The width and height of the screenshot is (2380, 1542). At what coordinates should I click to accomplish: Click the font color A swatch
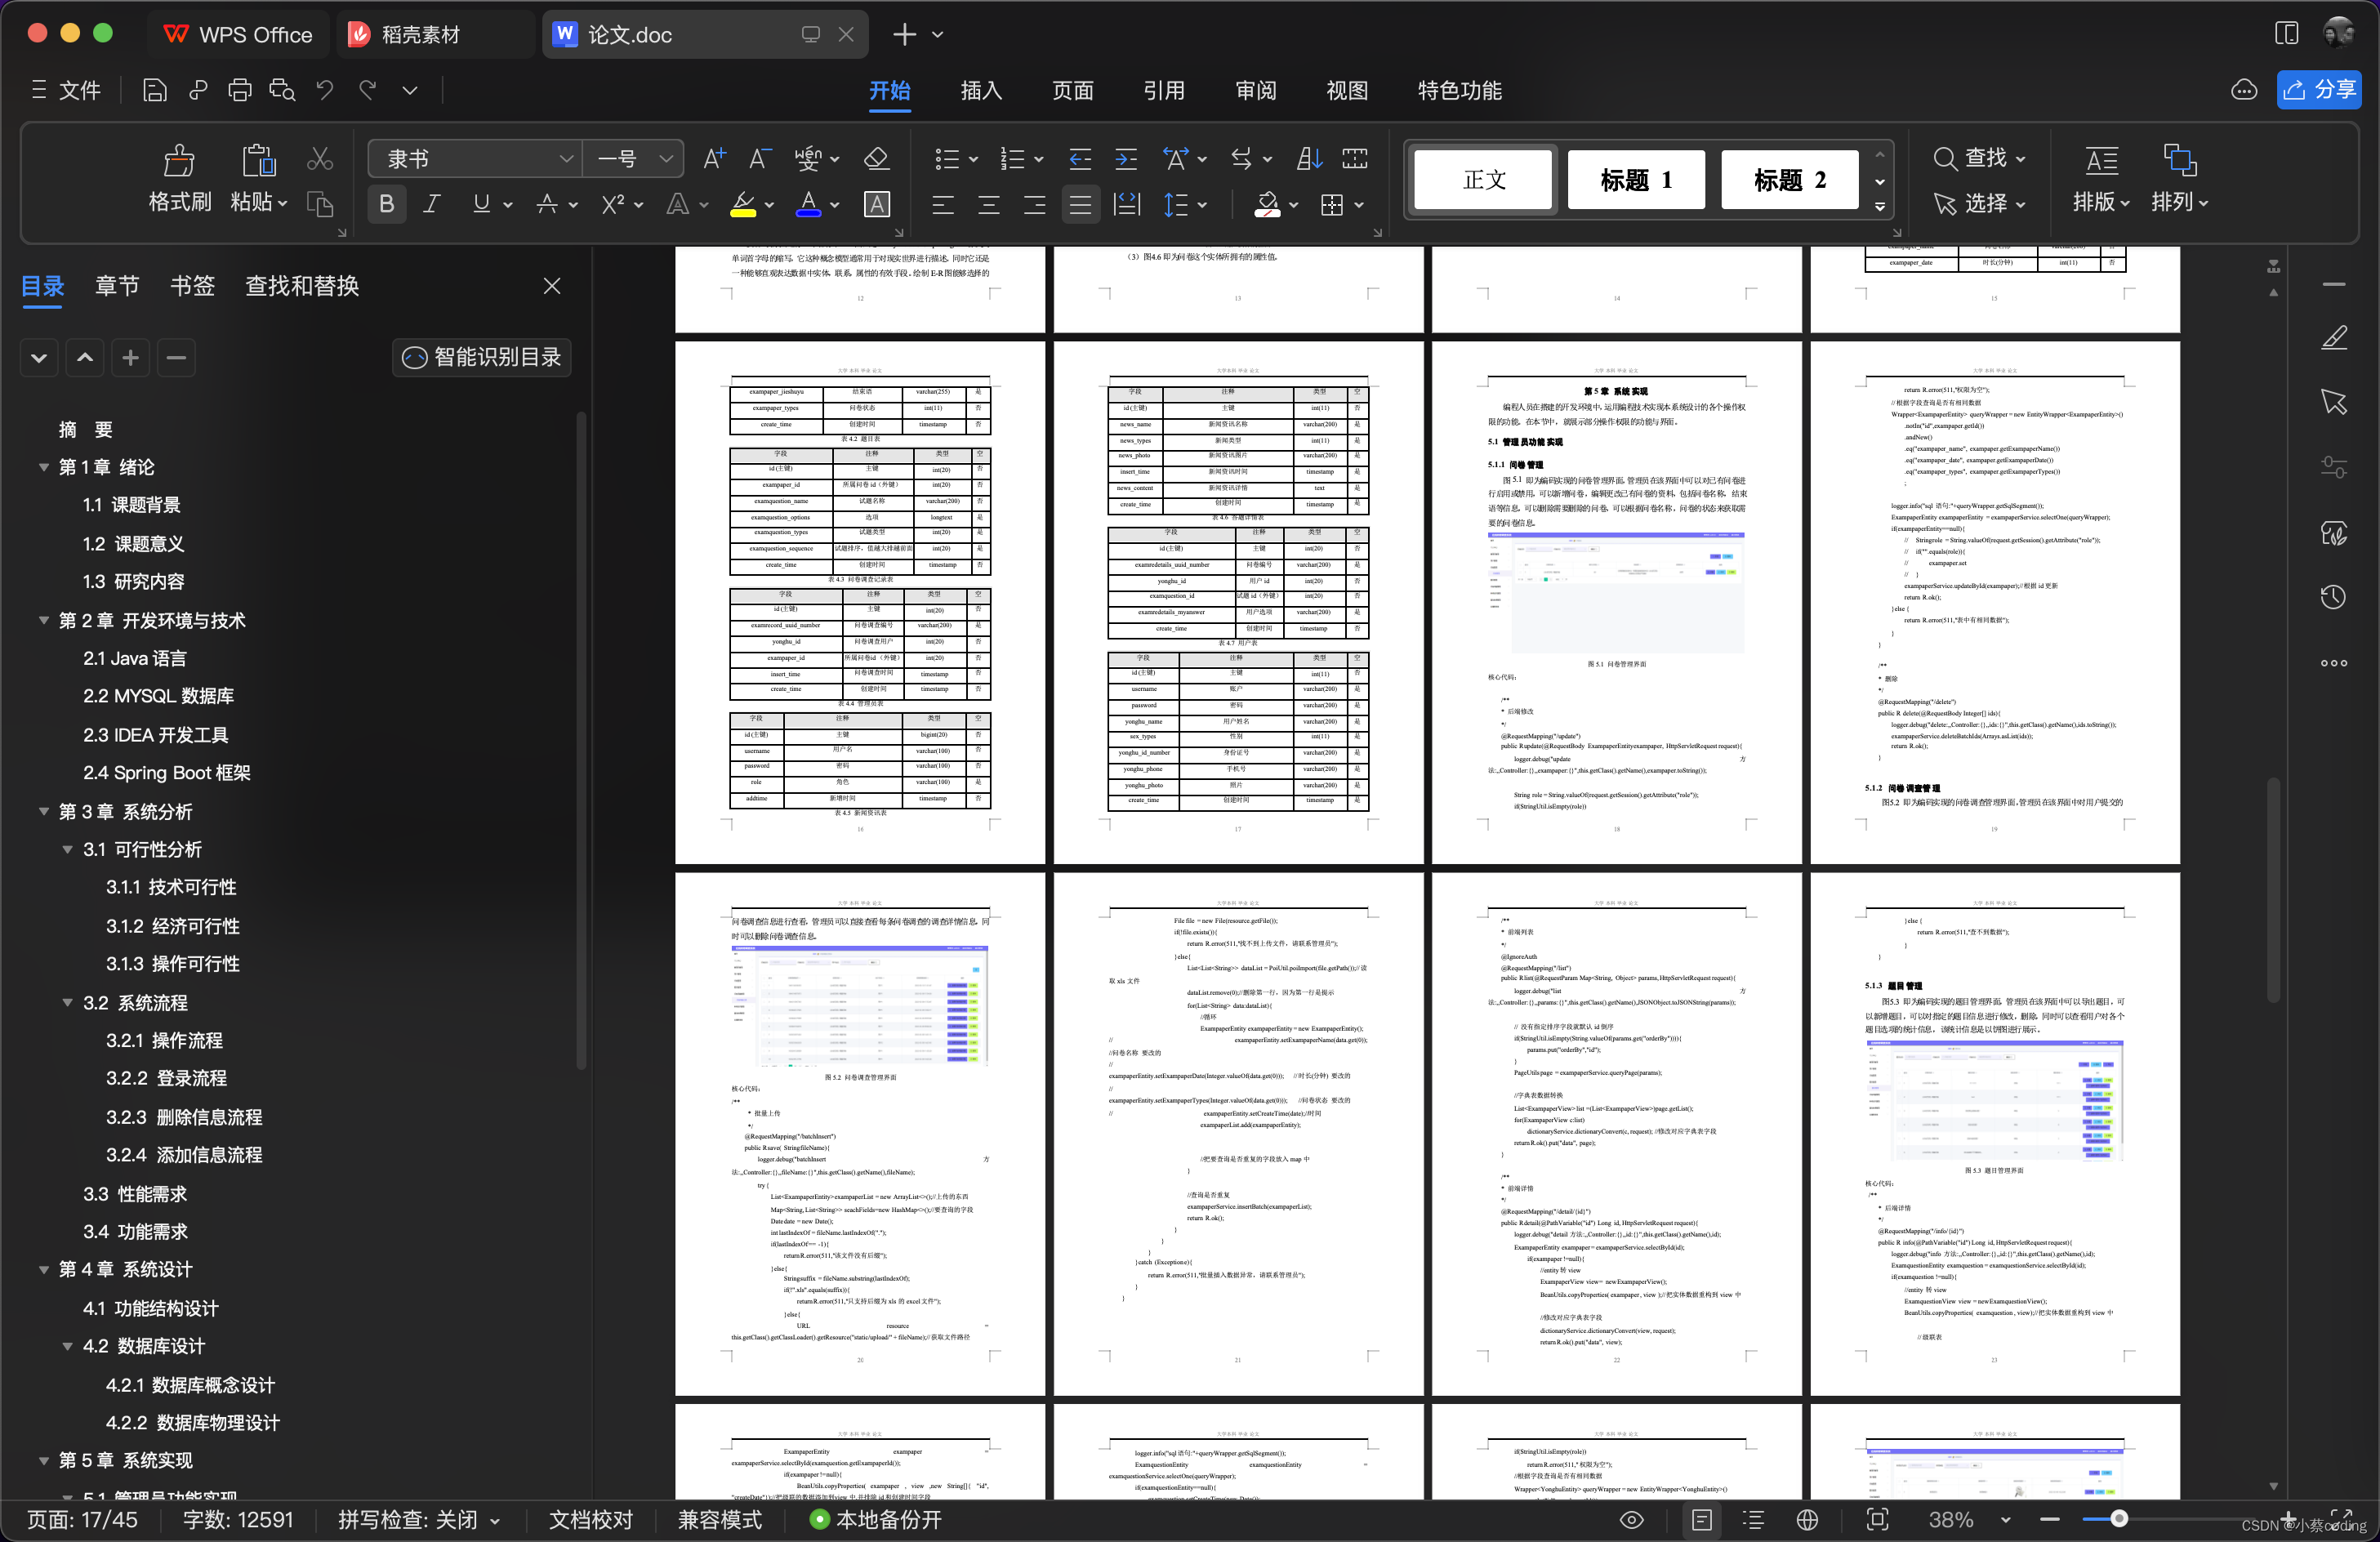[x=809, y=204]
